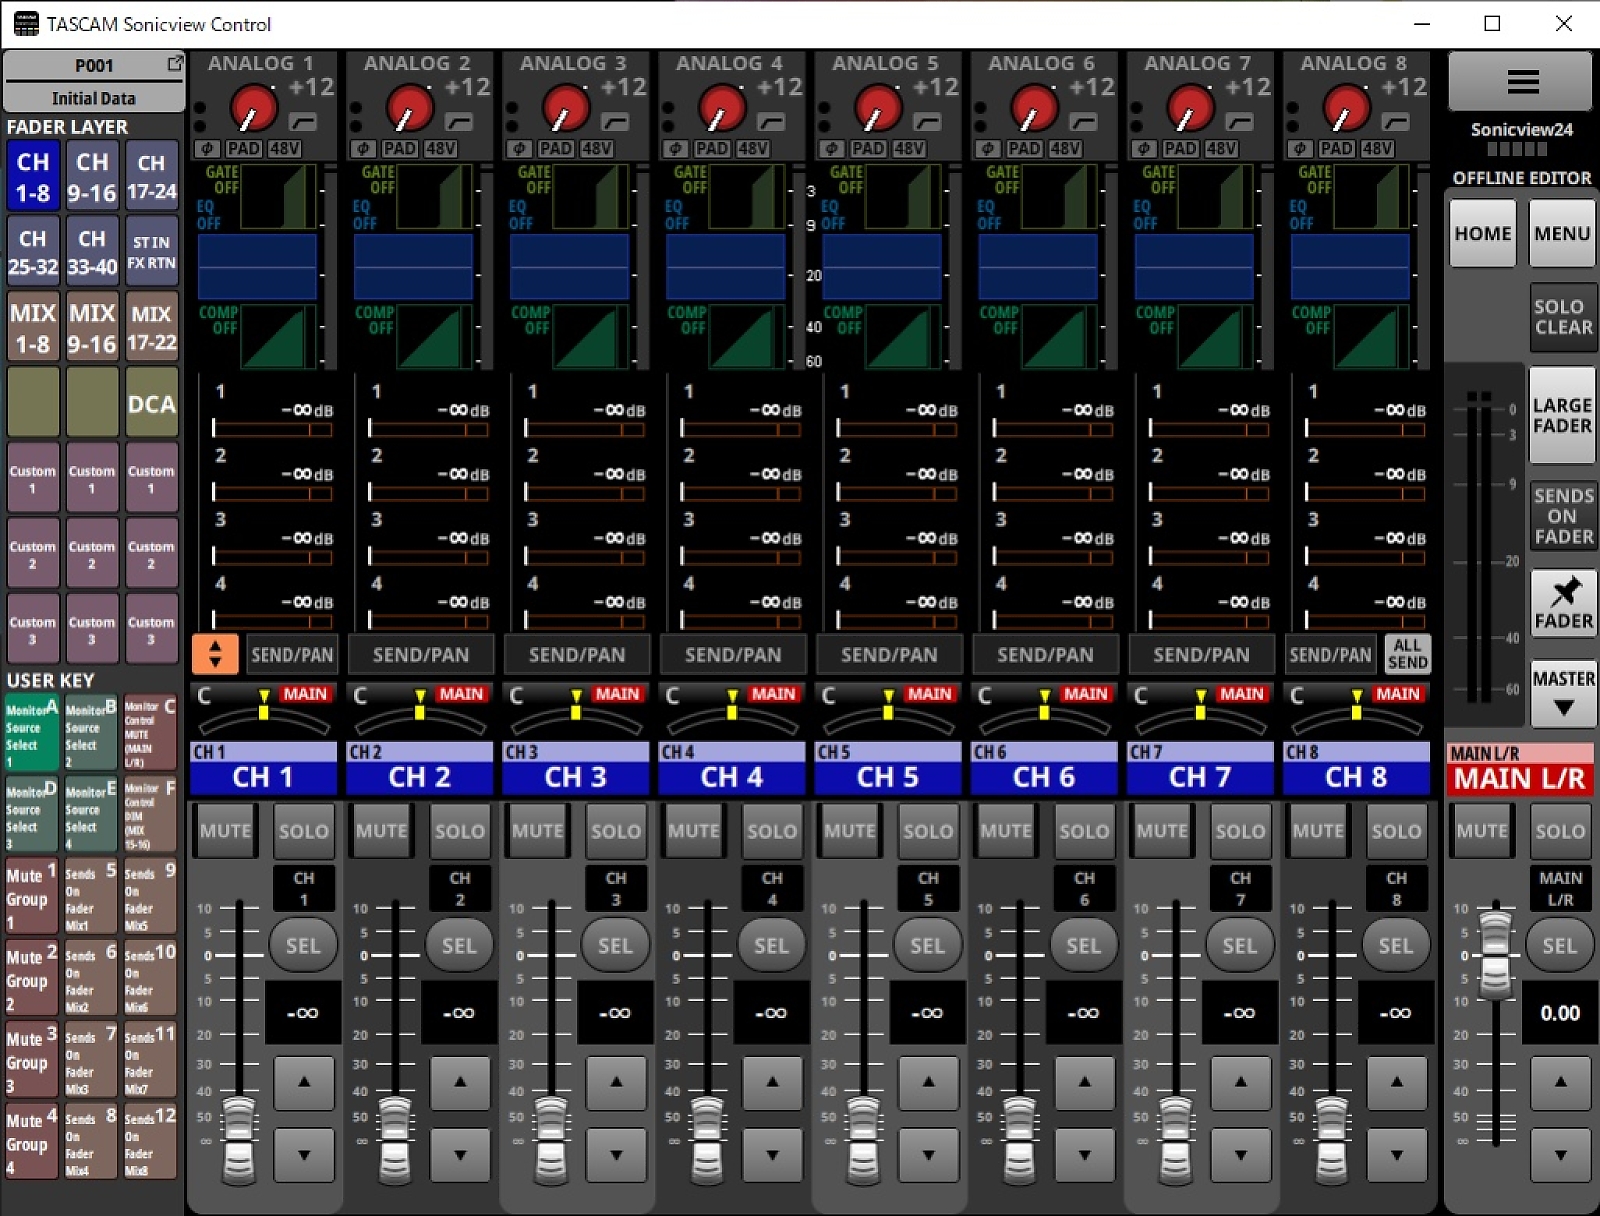Solo channel CH 6
The height and width of the screenshot is (1216, 1600).
click(x=1084, y=831)
